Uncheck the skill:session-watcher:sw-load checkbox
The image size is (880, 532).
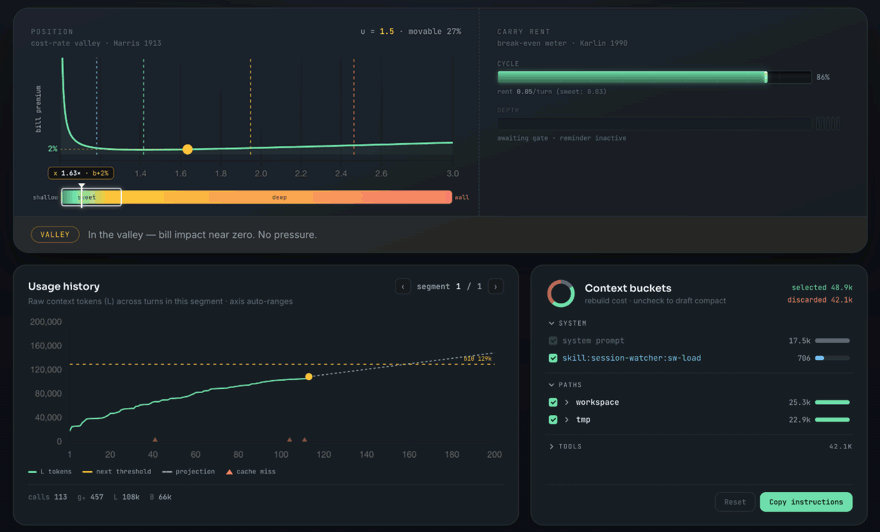(553, 358)
